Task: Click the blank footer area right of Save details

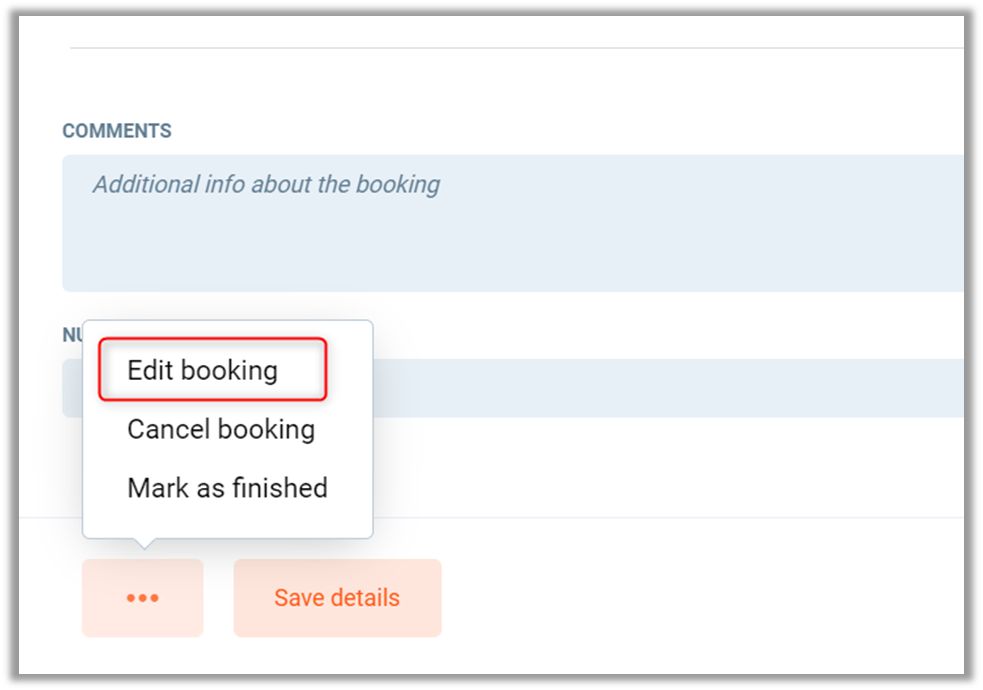Action: click(x=700, y=598)
